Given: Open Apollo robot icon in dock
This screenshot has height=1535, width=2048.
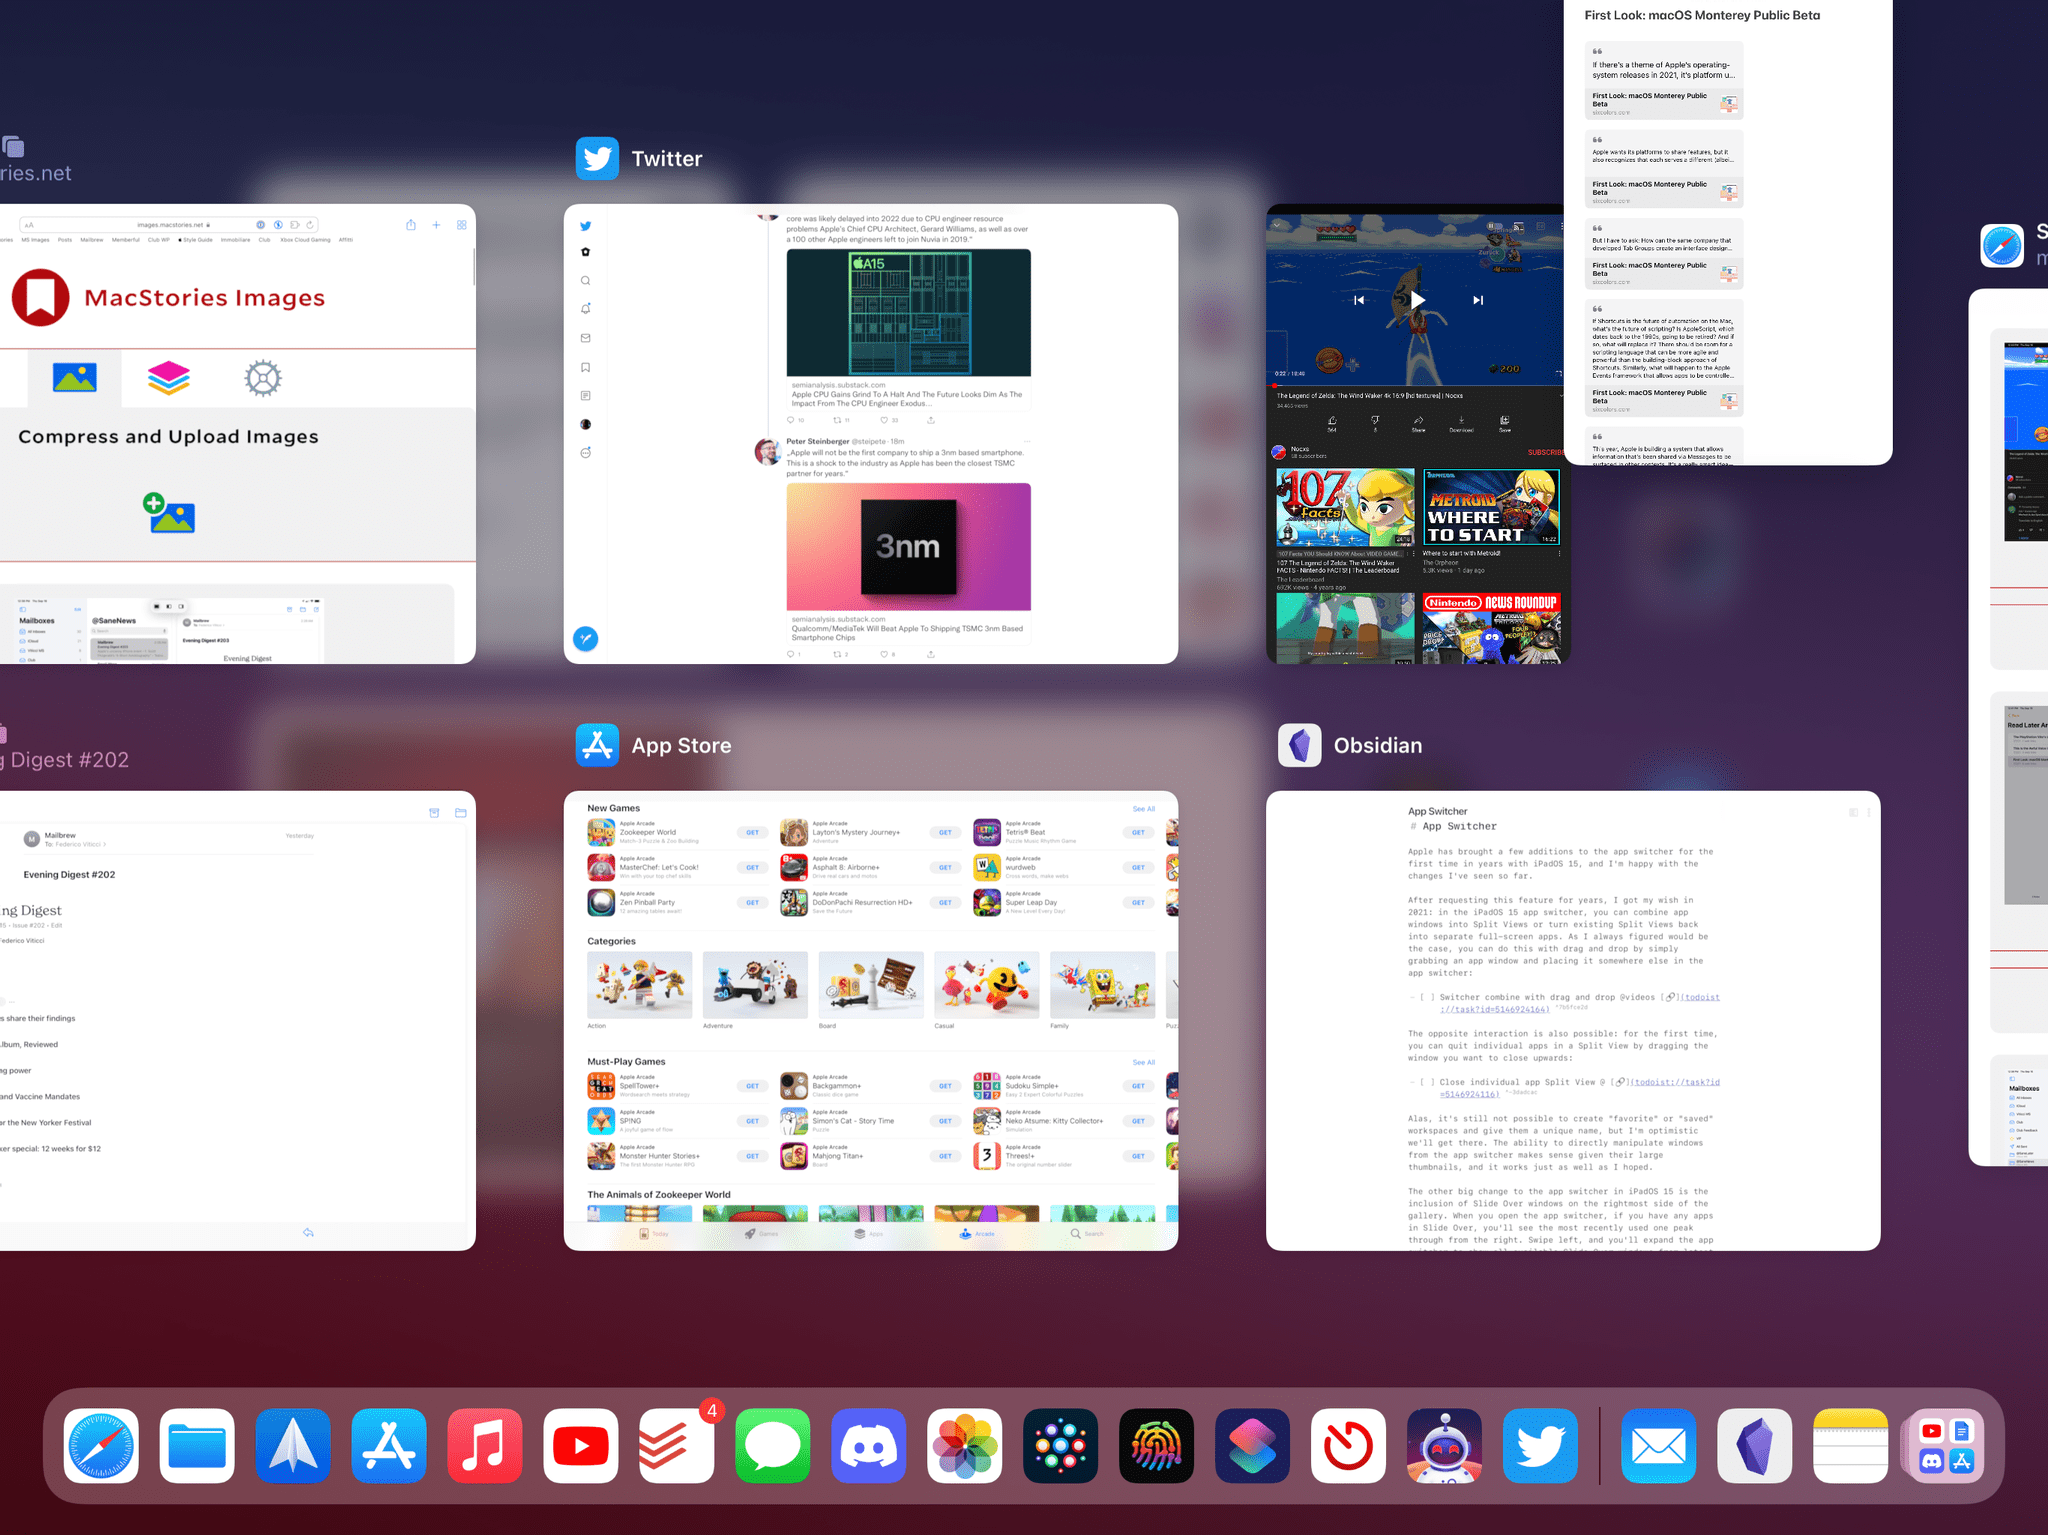Looking at the screenshot, I should 1445,1445.
